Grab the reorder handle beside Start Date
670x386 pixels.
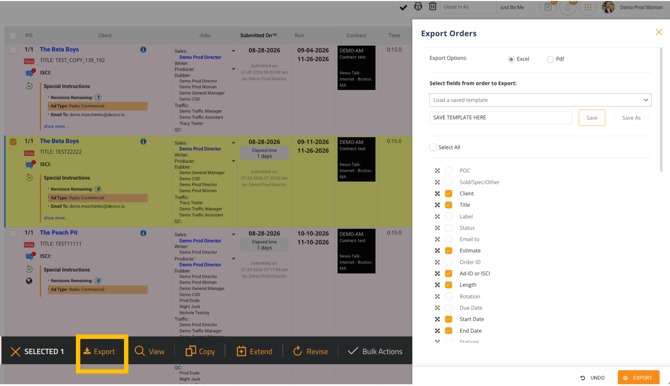(437, 319)
